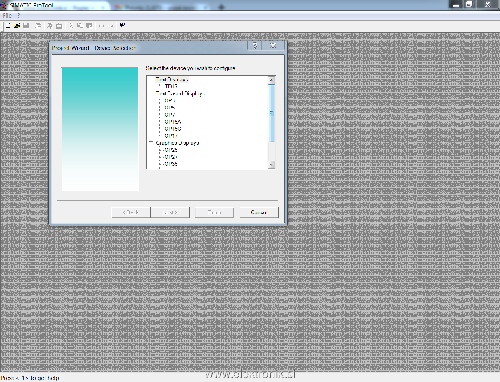The height and width of the screenshot is (382, 500).
Task: Expand the OP27 tree node
Action: click(160, 157)
